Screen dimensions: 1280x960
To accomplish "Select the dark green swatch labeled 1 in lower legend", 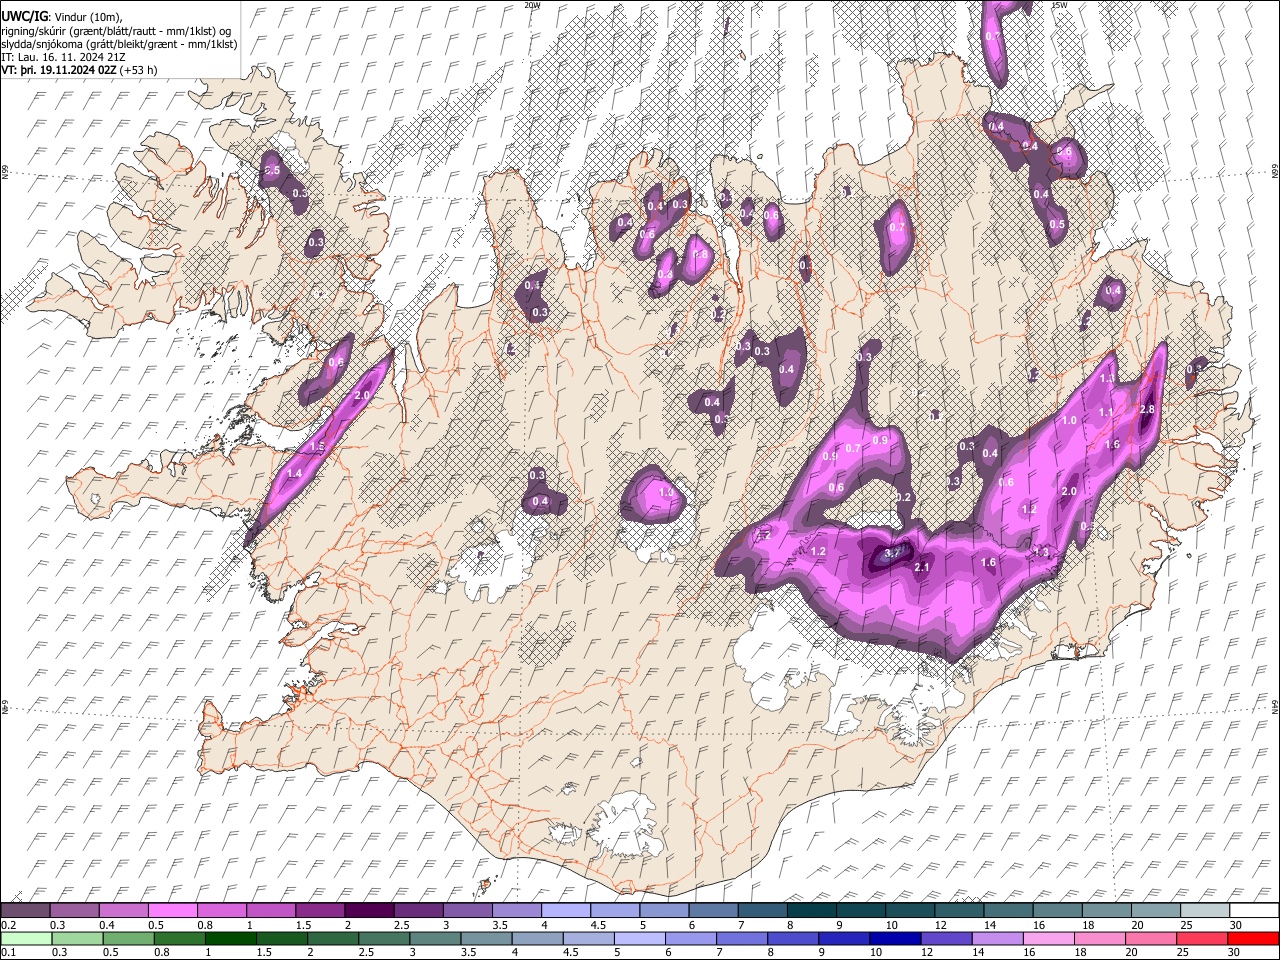I will pyautogui.click(x=231, y=938).
